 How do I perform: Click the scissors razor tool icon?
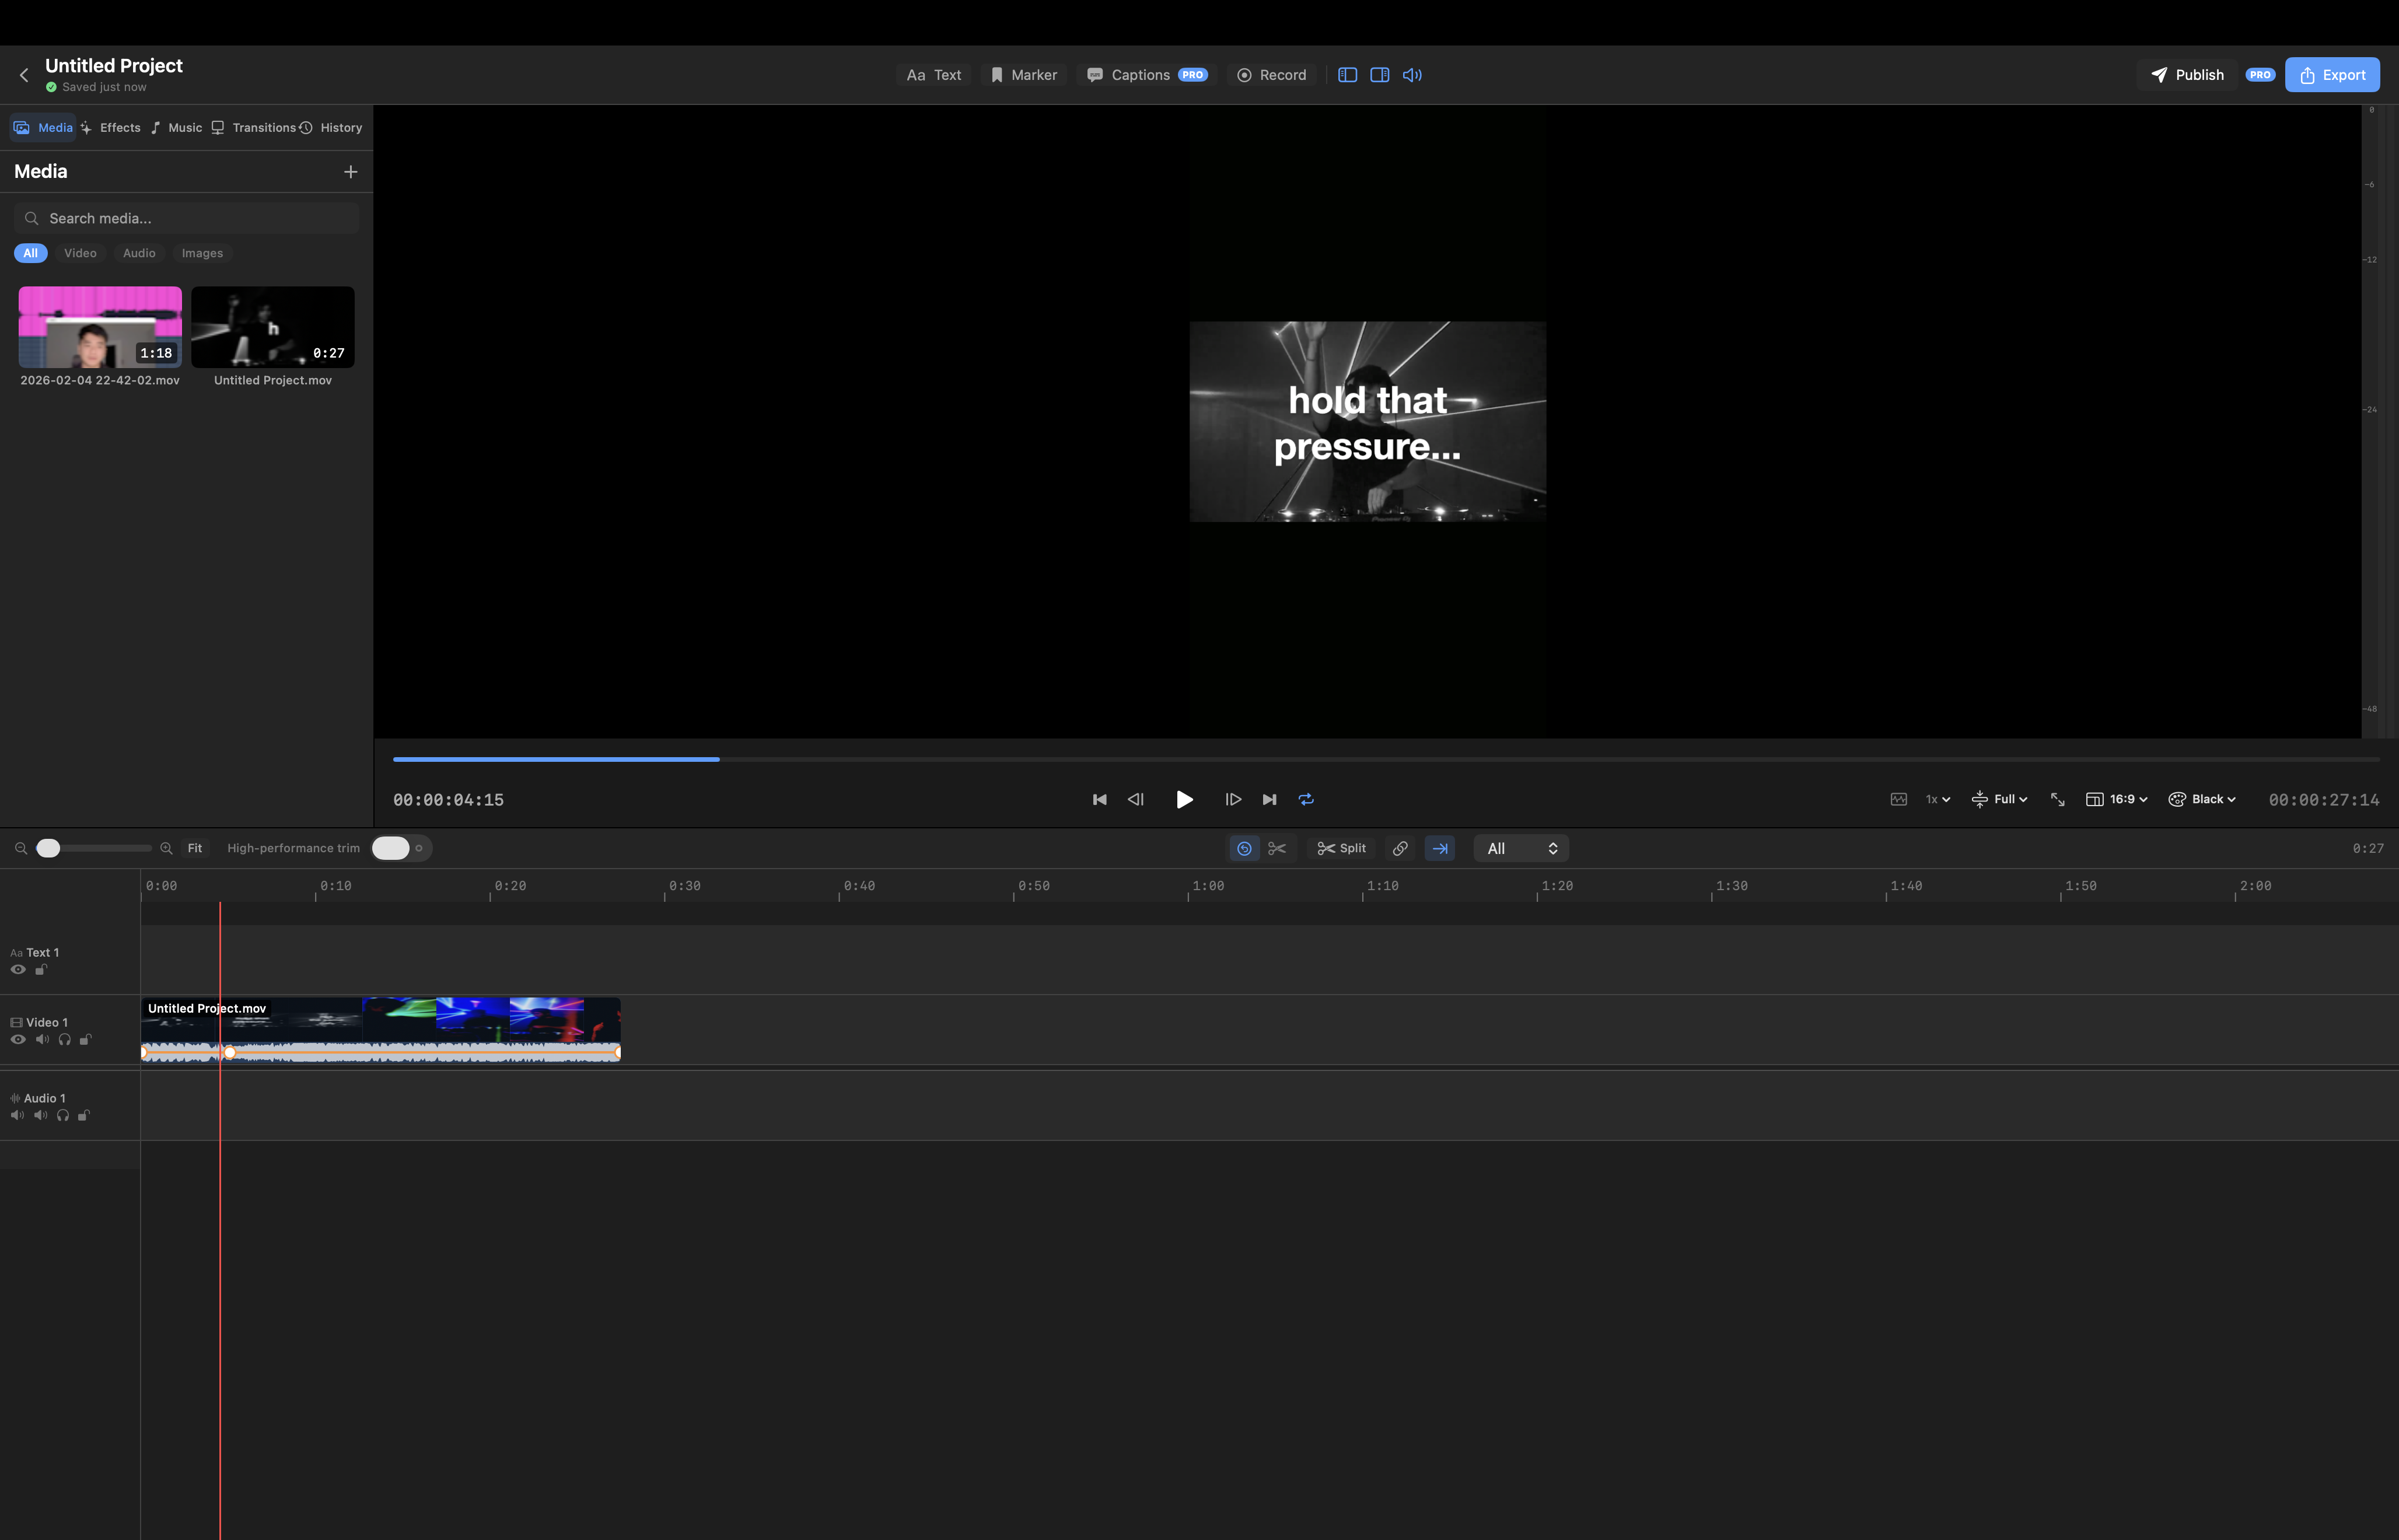1277,848
